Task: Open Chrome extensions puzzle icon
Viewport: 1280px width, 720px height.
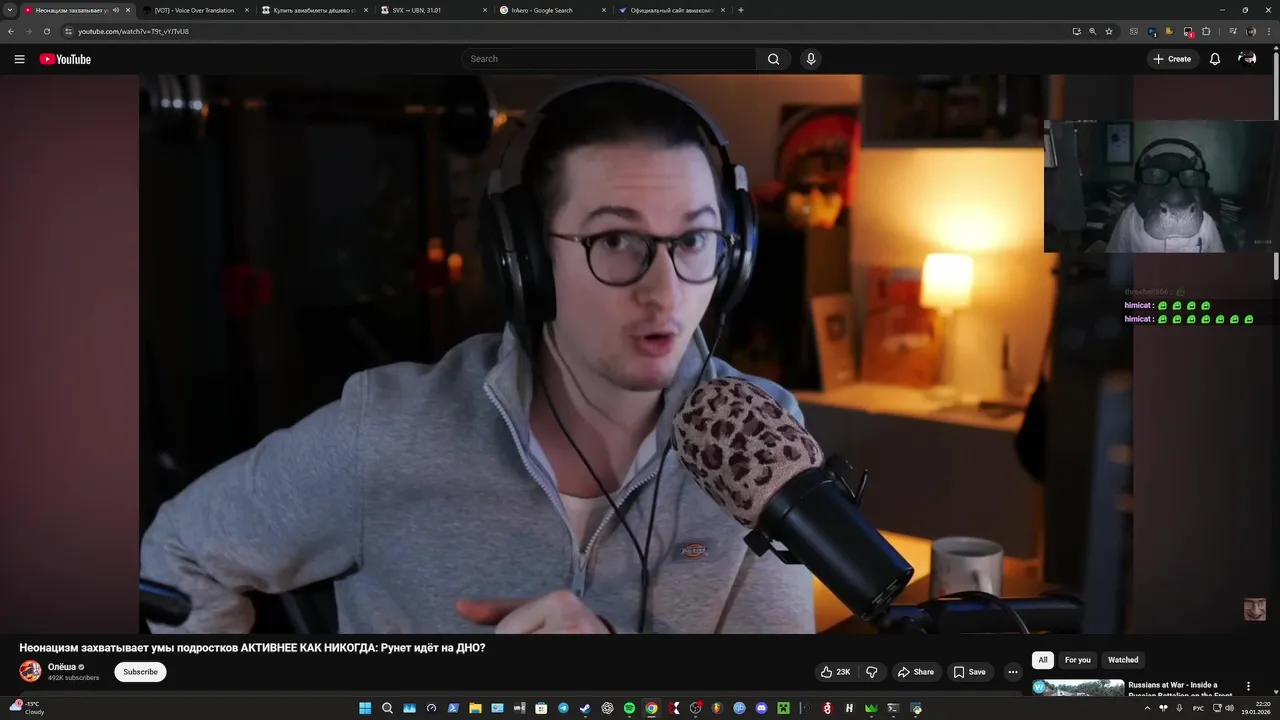Action: pos(1206,31)
